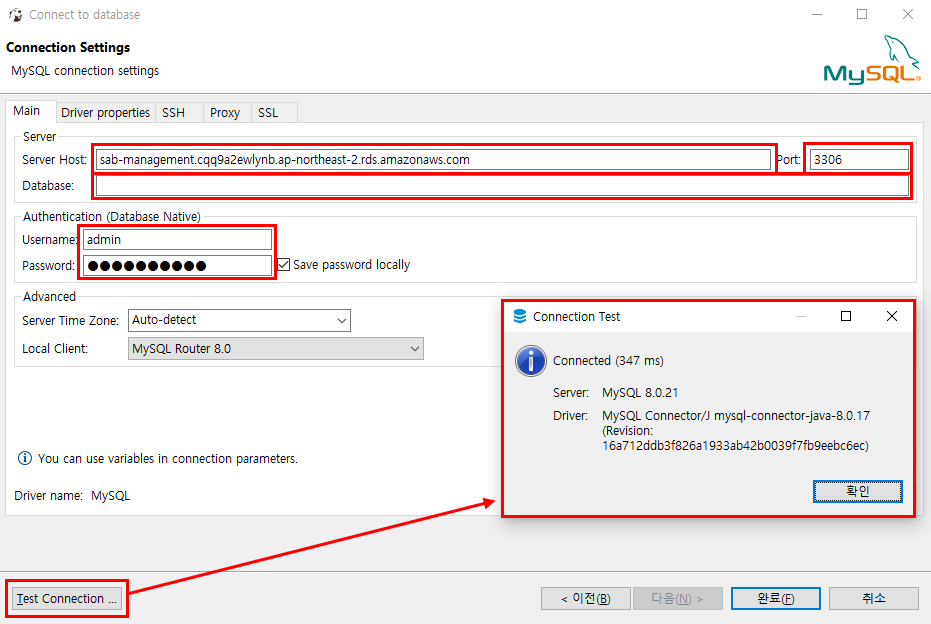Click the DBeaver app icon in title bar

pyautogui.click(x=15, y=15)
